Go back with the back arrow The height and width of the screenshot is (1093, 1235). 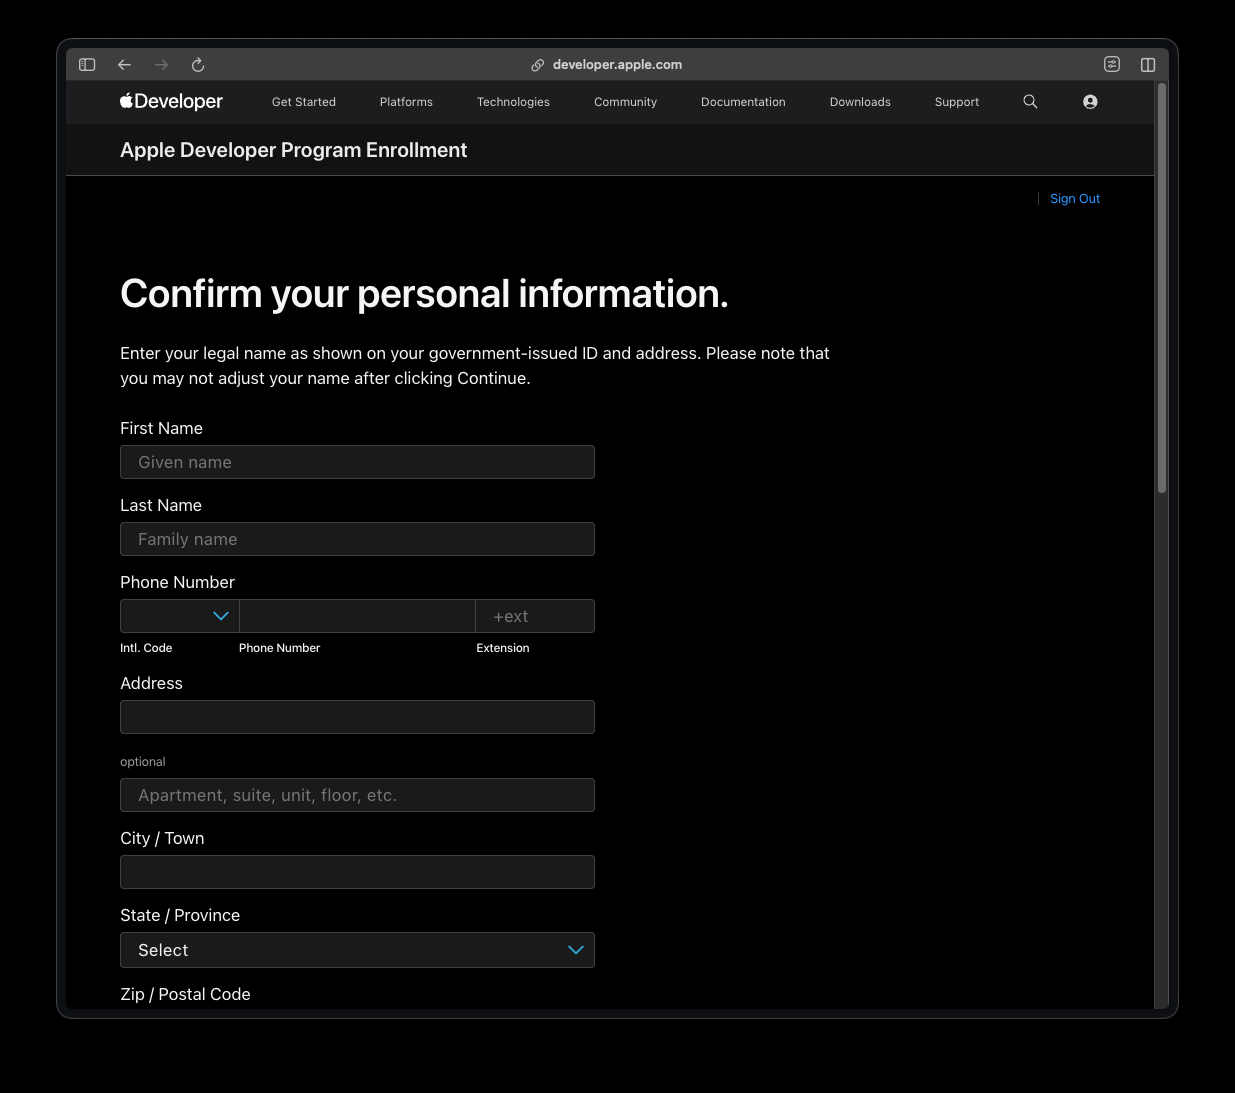coord(124,65)
